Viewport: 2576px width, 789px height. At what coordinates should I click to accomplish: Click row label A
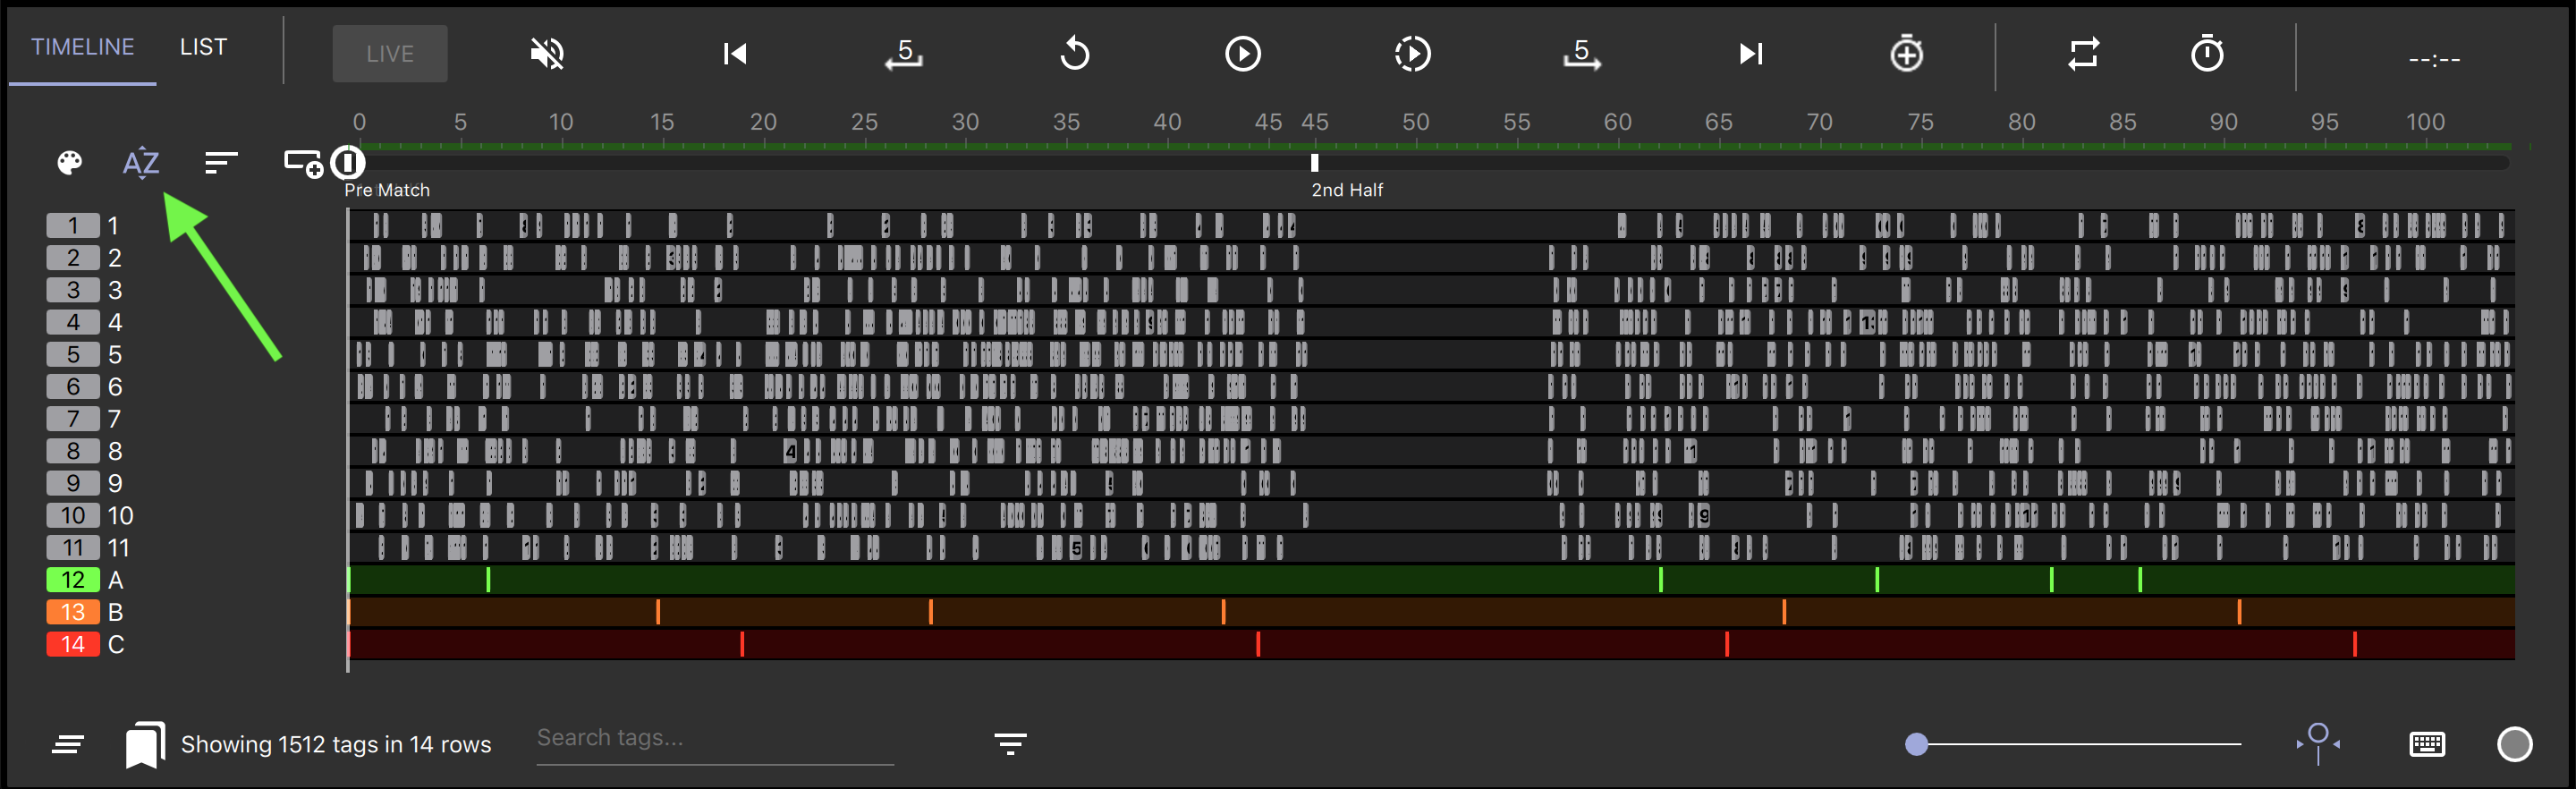pyautogui.click(x=116, y=580)
